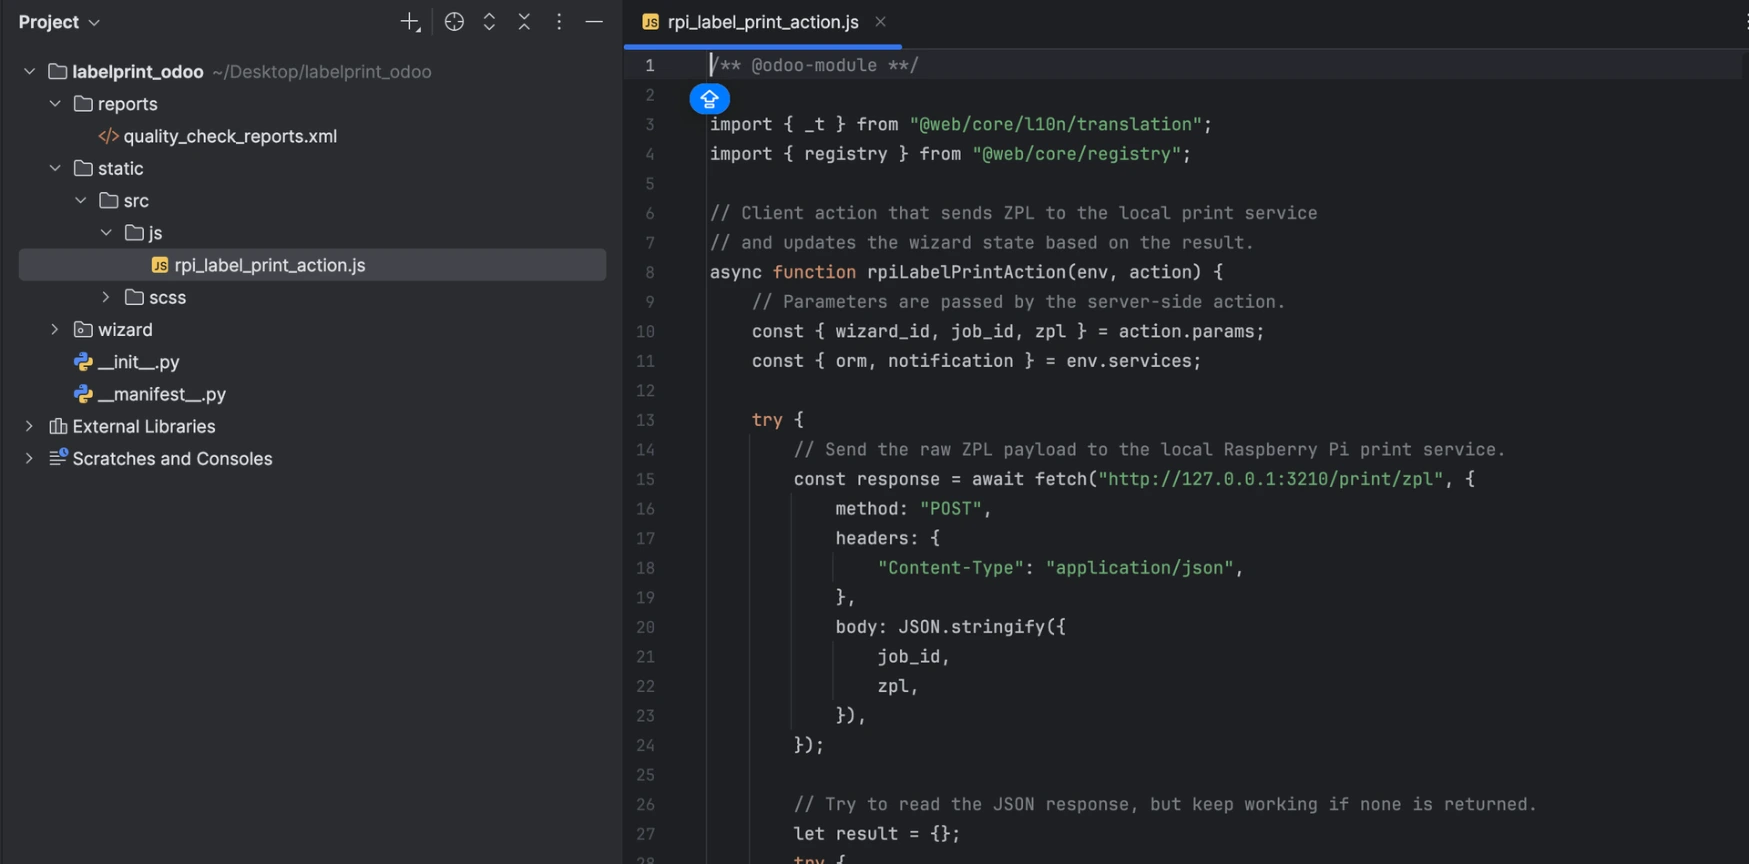
Task: Switch to rpi_label_print_action.js editor tab
Action: coord(762,22)
